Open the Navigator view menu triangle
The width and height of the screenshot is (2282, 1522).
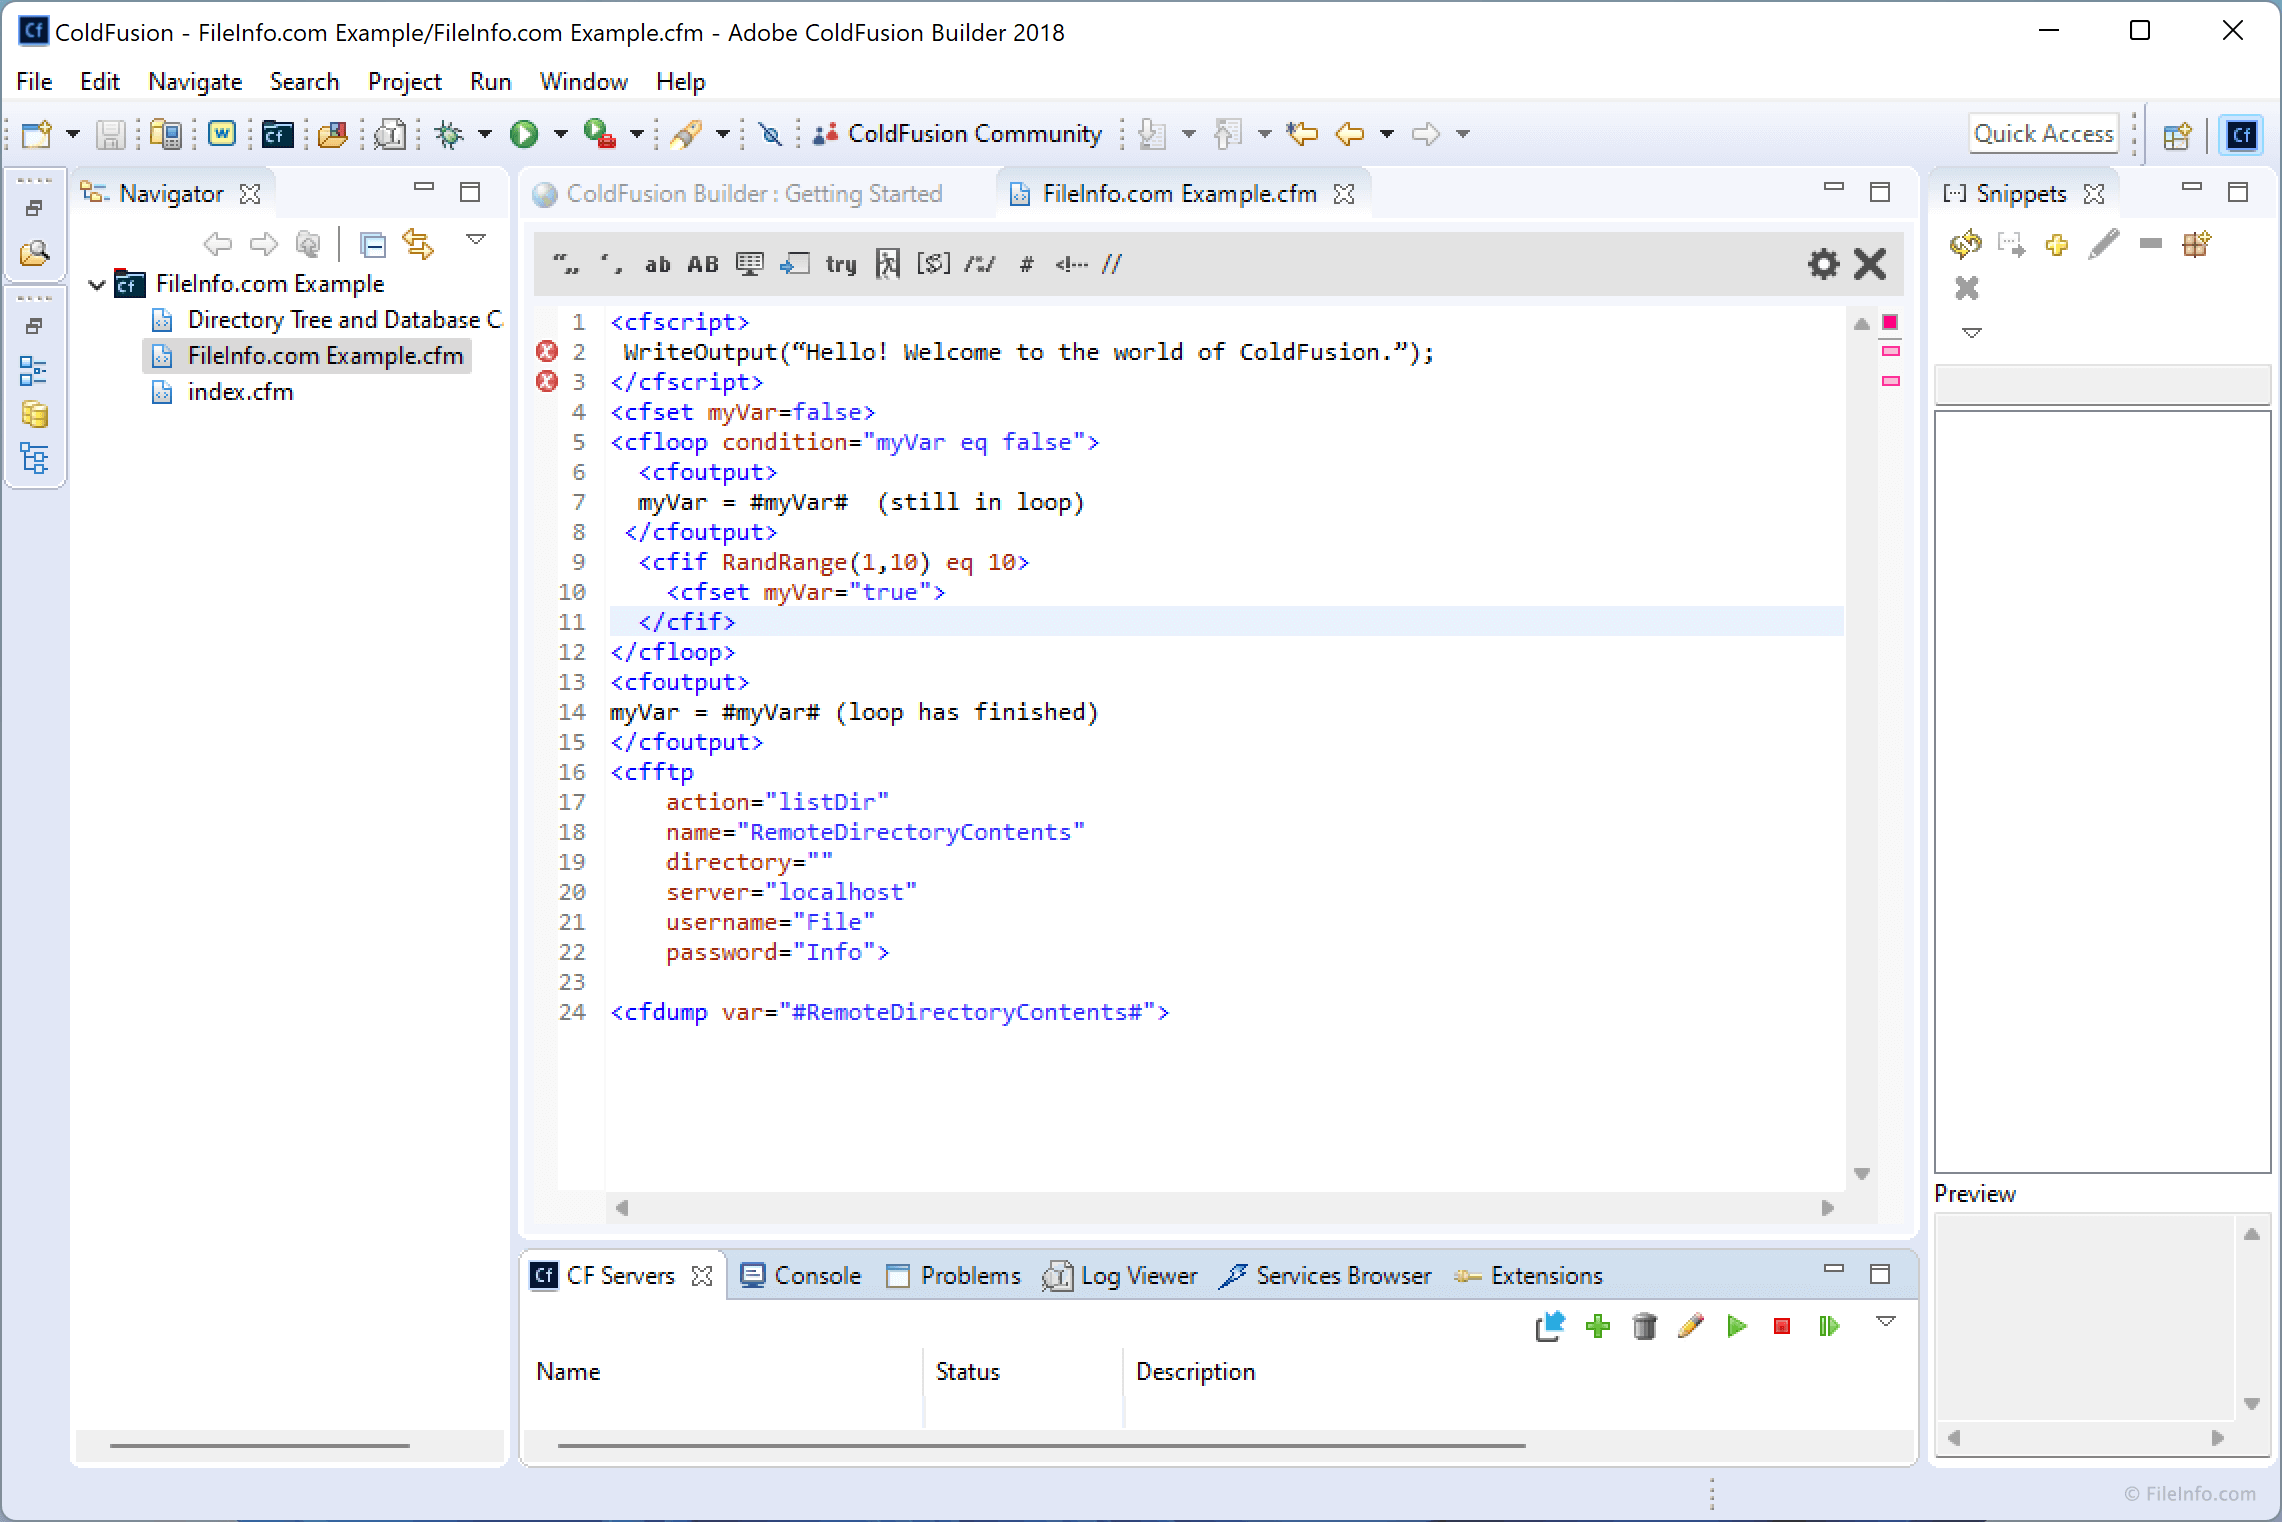tap(476, 240)
